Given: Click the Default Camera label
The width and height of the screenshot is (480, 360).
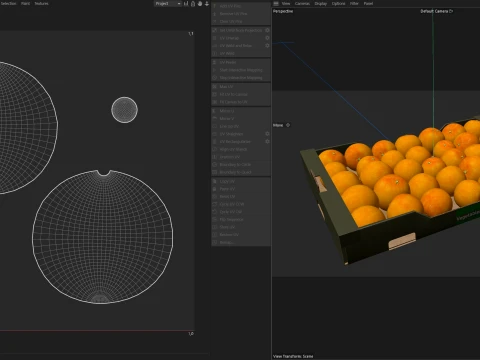Looking at the screenshot, I should (434, 11).
